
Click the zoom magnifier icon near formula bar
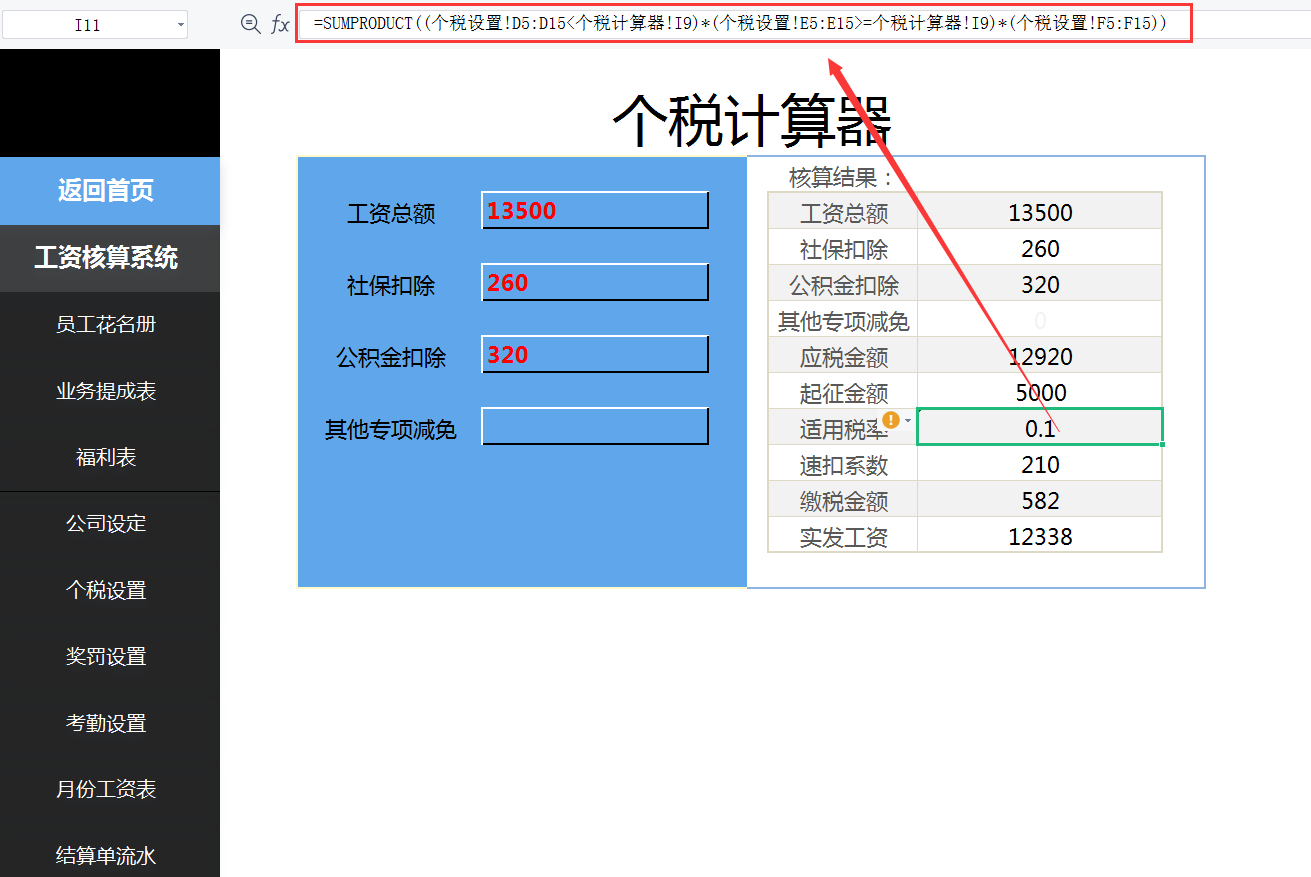point(249,24)
